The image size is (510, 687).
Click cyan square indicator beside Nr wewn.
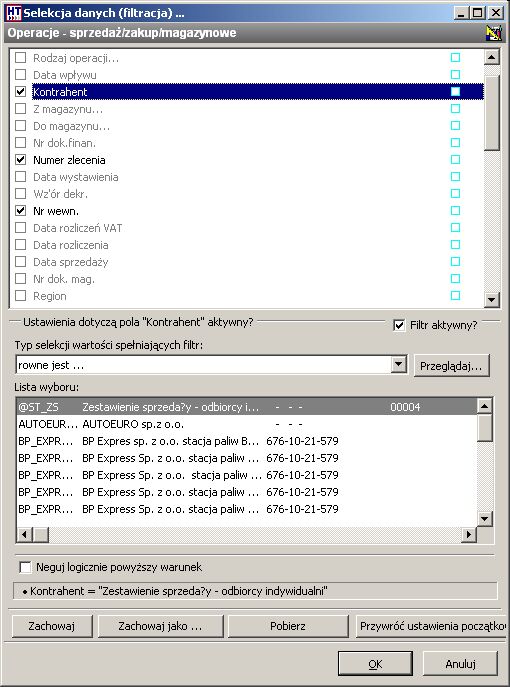pyautogui.click(x=455, y=211)
